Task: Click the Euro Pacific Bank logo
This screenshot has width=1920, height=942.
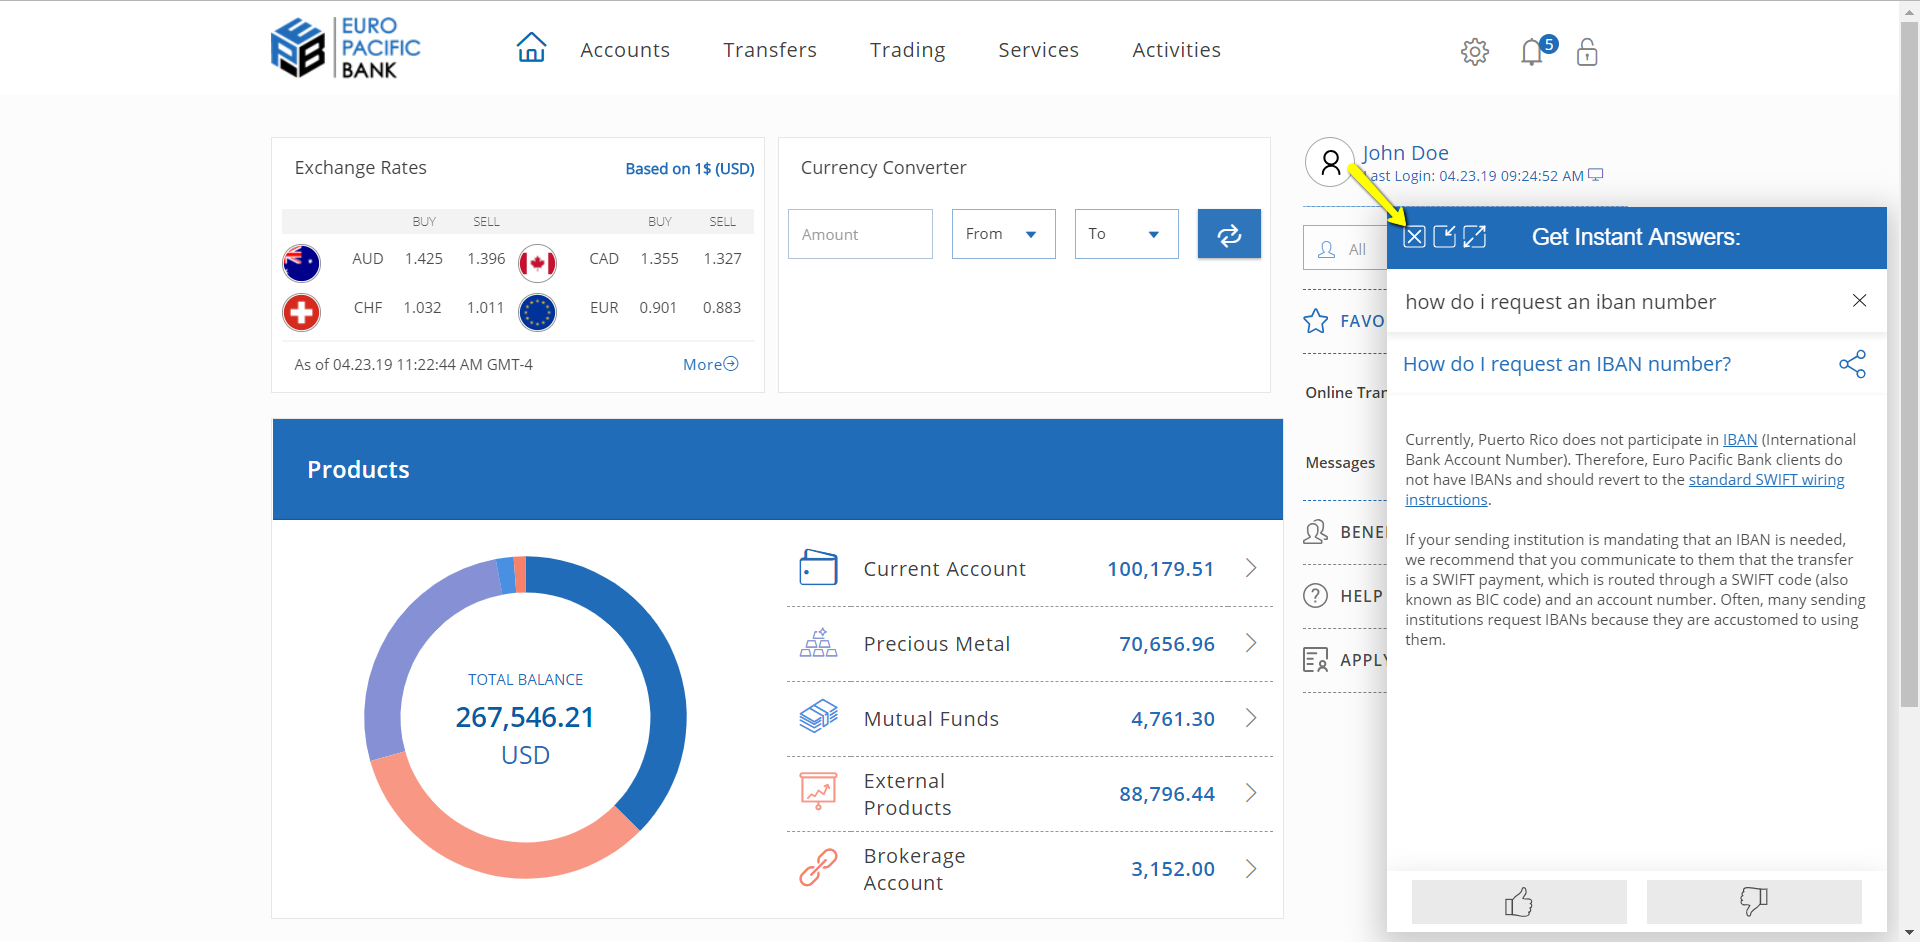Action: 346,47
